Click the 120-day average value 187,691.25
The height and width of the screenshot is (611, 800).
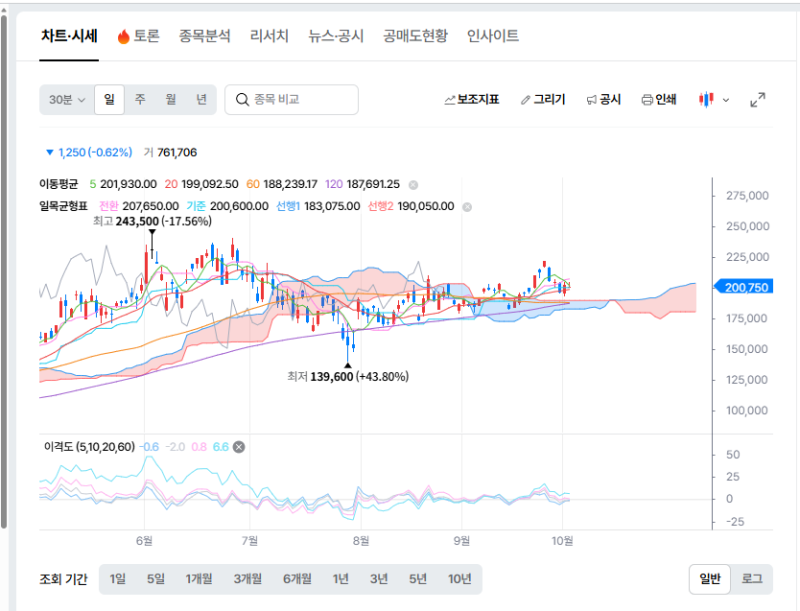tap(373, 184)
